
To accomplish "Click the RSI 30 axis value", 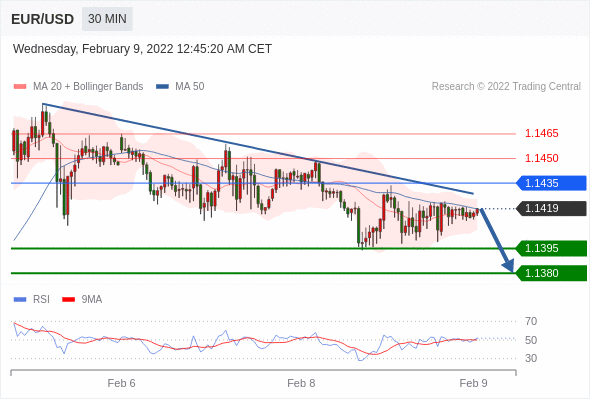I will pyautogui.click(x=531, y=358).
